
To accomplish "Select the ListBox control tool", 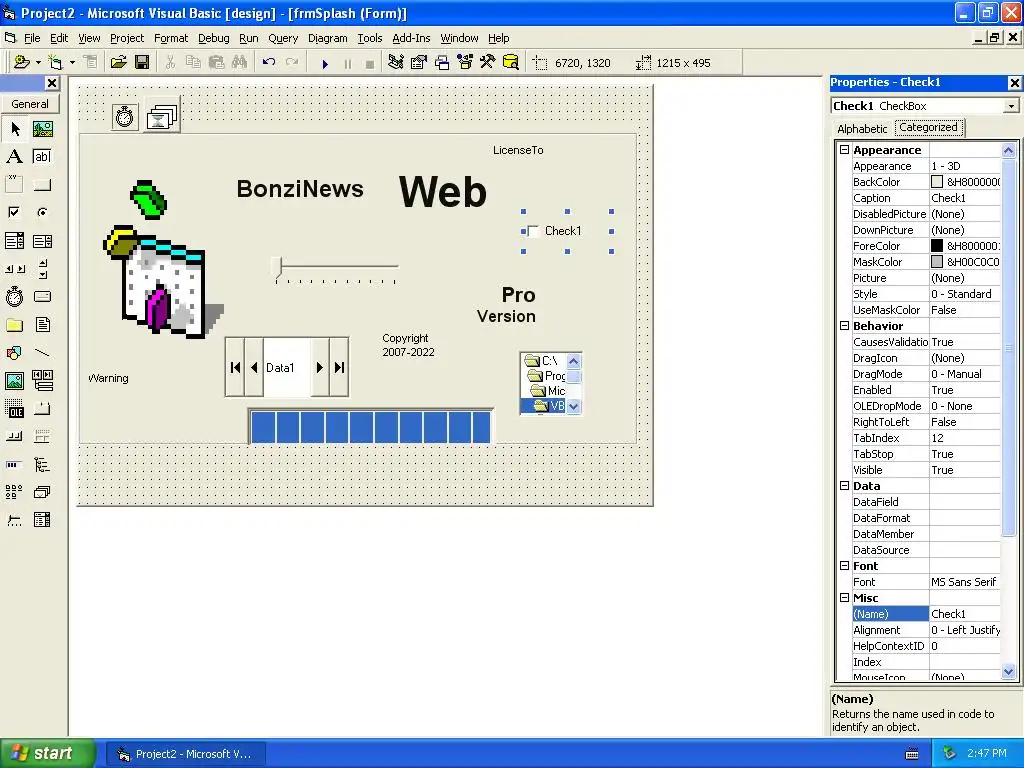I will pos(42,241).
